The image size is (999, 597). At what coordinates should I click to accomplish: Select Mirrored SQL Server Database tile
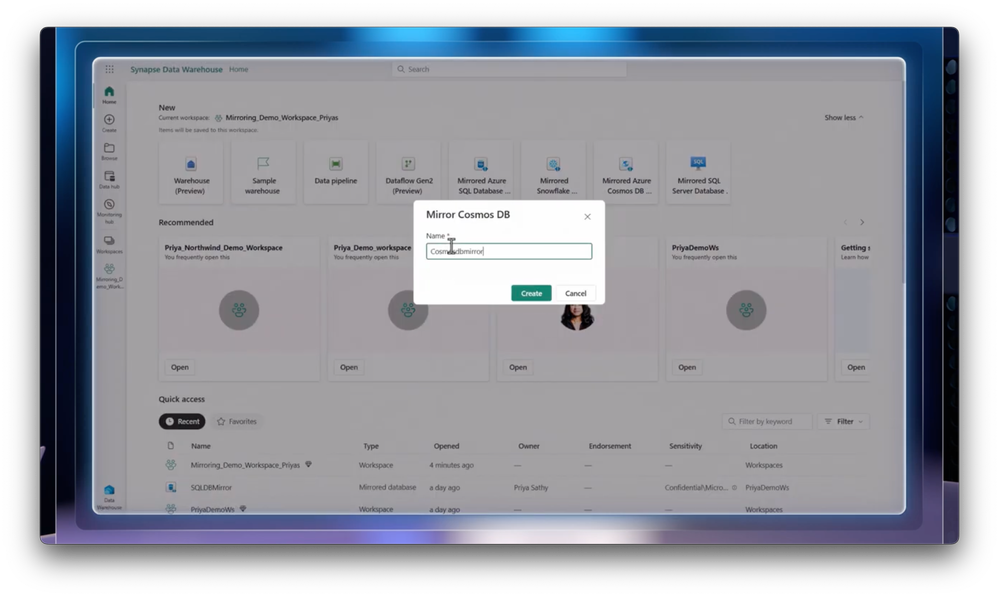pyautogui.click(x=698, y=173)
